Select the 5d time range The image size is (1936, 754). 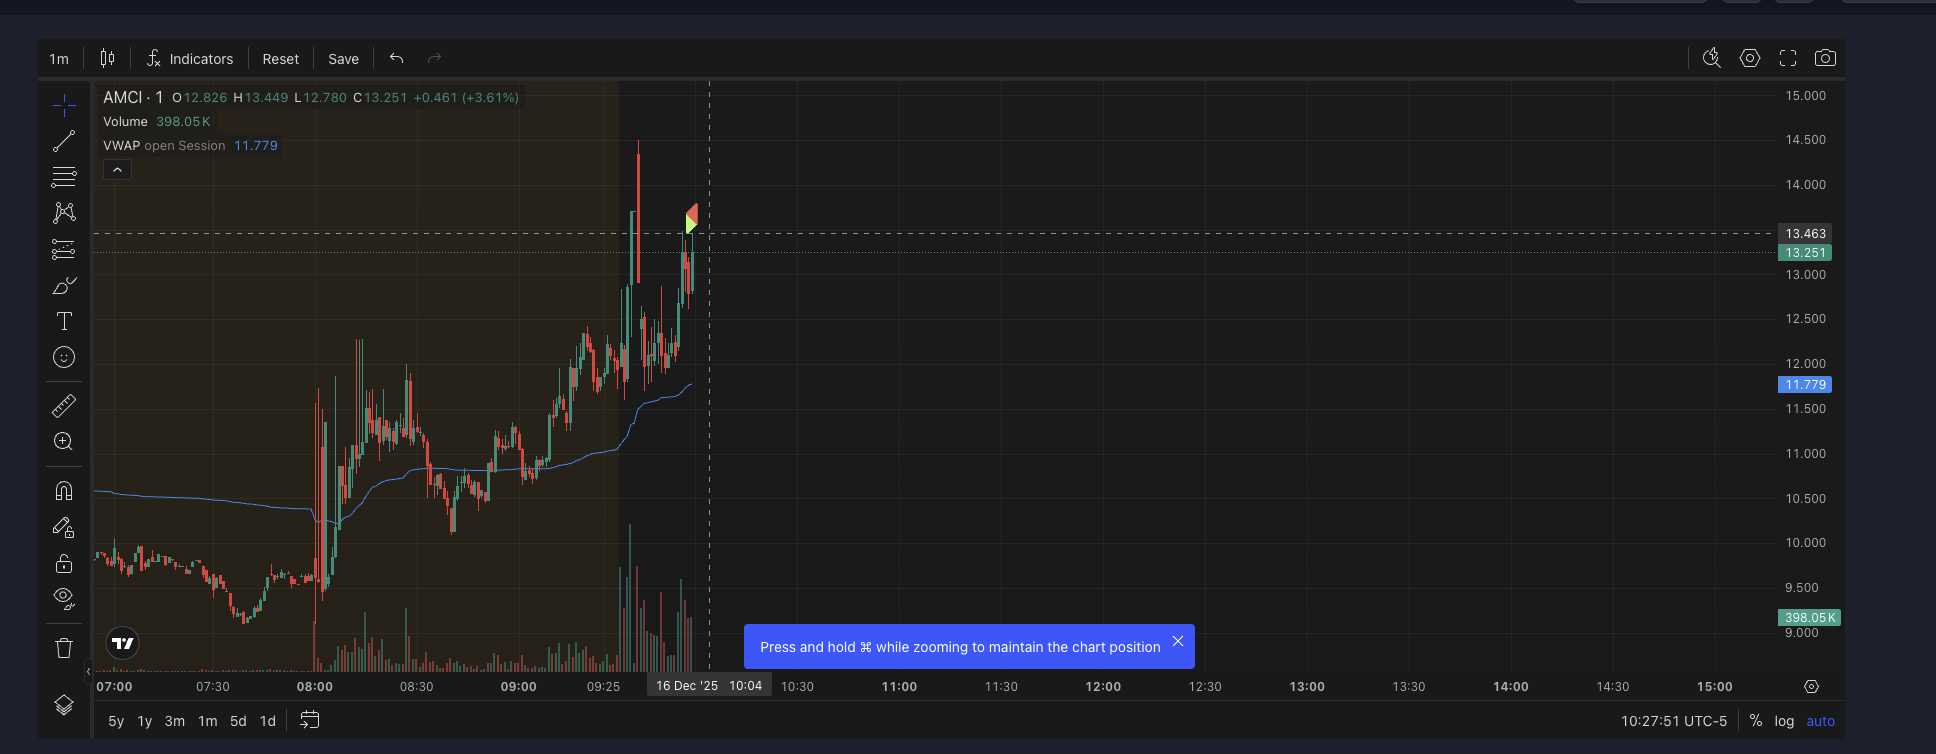[x=238, y=721]
